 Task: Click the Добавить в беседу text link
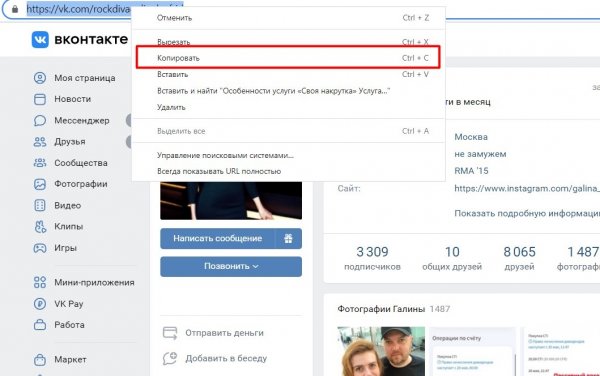pyautogui.click(x=226, y=359)
